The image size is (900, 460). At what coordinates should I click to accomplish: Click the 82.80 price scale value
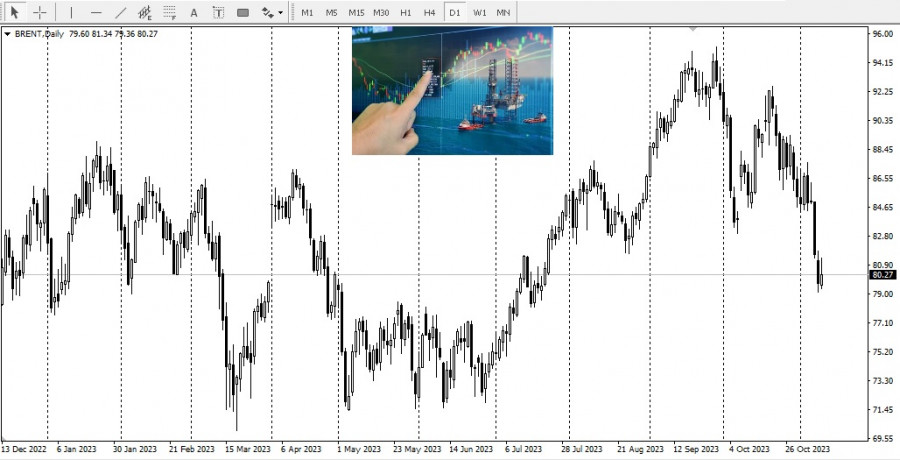882,236
